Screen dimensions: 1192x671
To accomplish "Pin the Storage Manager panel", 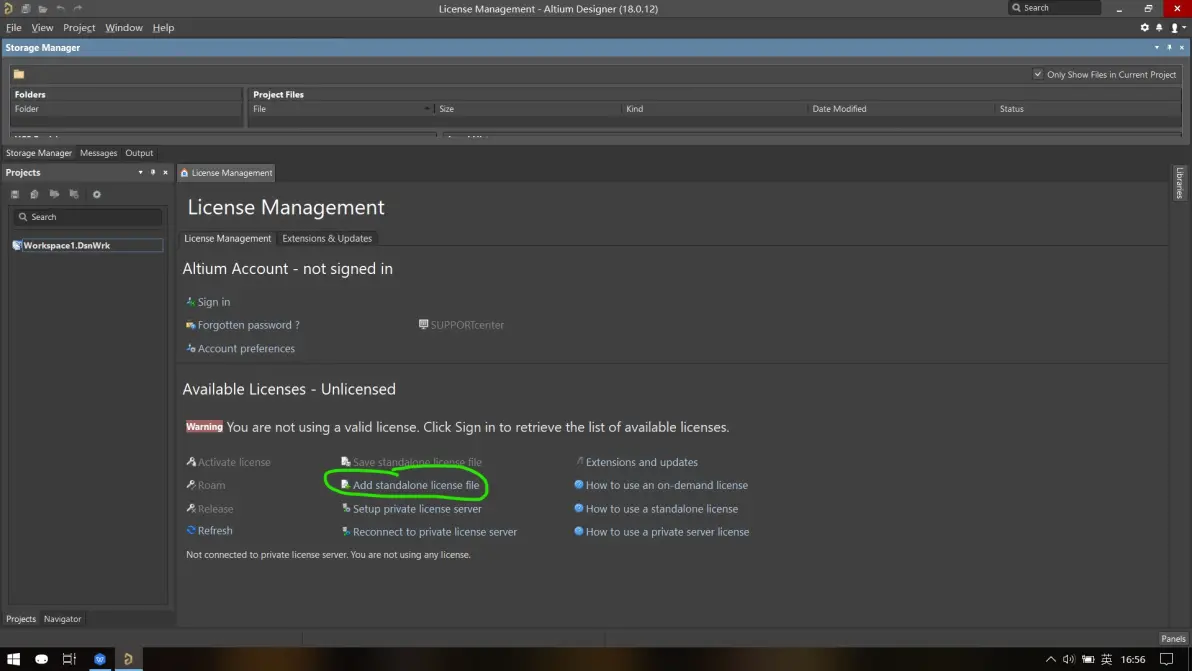I will click(1169, 47).
